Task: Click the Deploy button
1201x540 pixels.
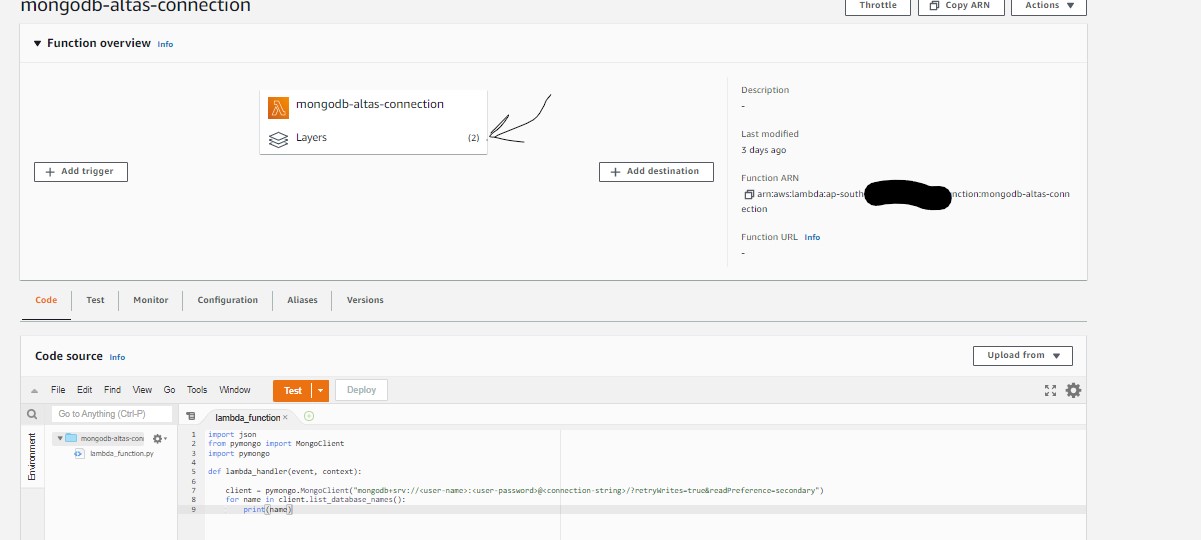Action: click(361, 390)
